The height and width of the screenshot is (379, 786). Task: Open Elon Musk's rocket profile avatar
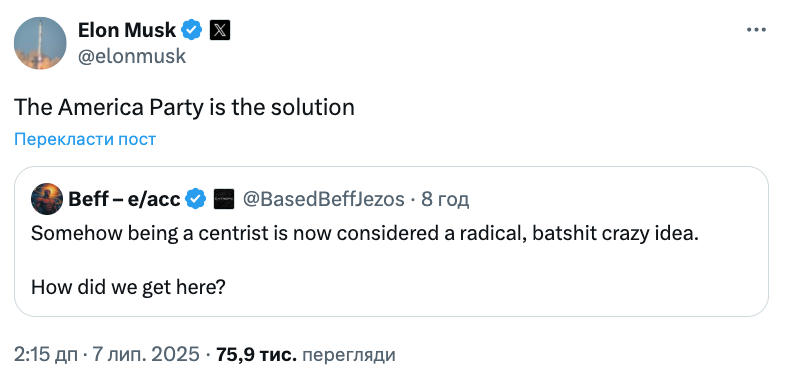point(40,43)
